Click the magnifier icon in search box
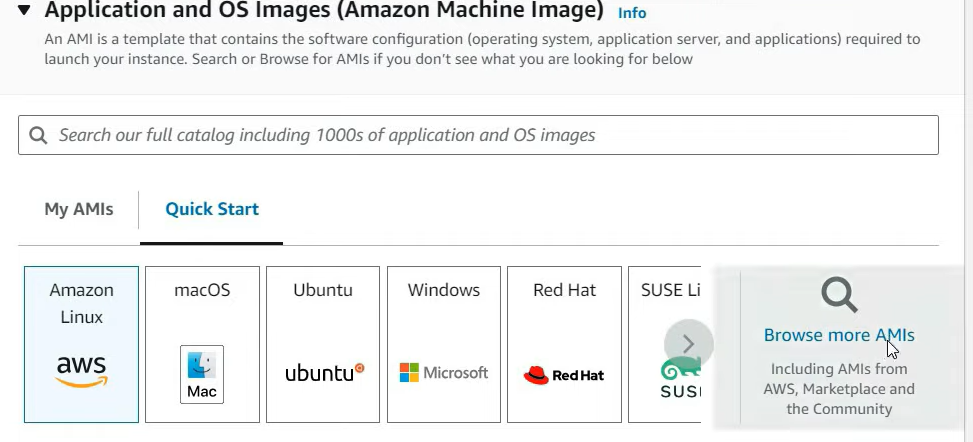Image resolution: width=973 pixels, height=442 pixels. click(38, 135)
